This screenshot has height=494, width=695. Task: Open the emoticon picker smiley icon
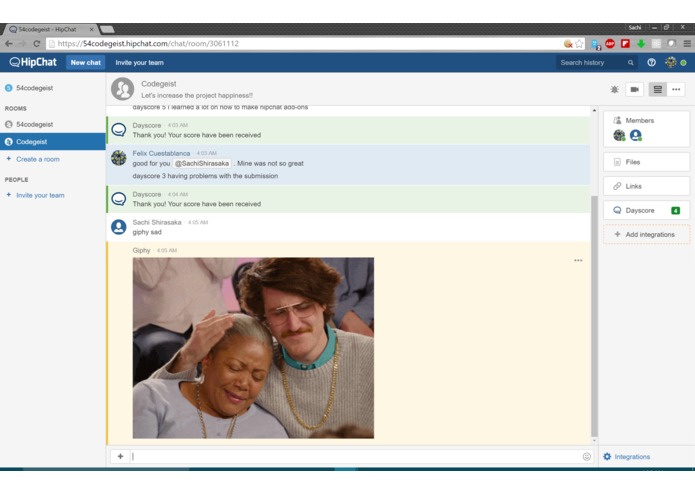pos(586,457)
